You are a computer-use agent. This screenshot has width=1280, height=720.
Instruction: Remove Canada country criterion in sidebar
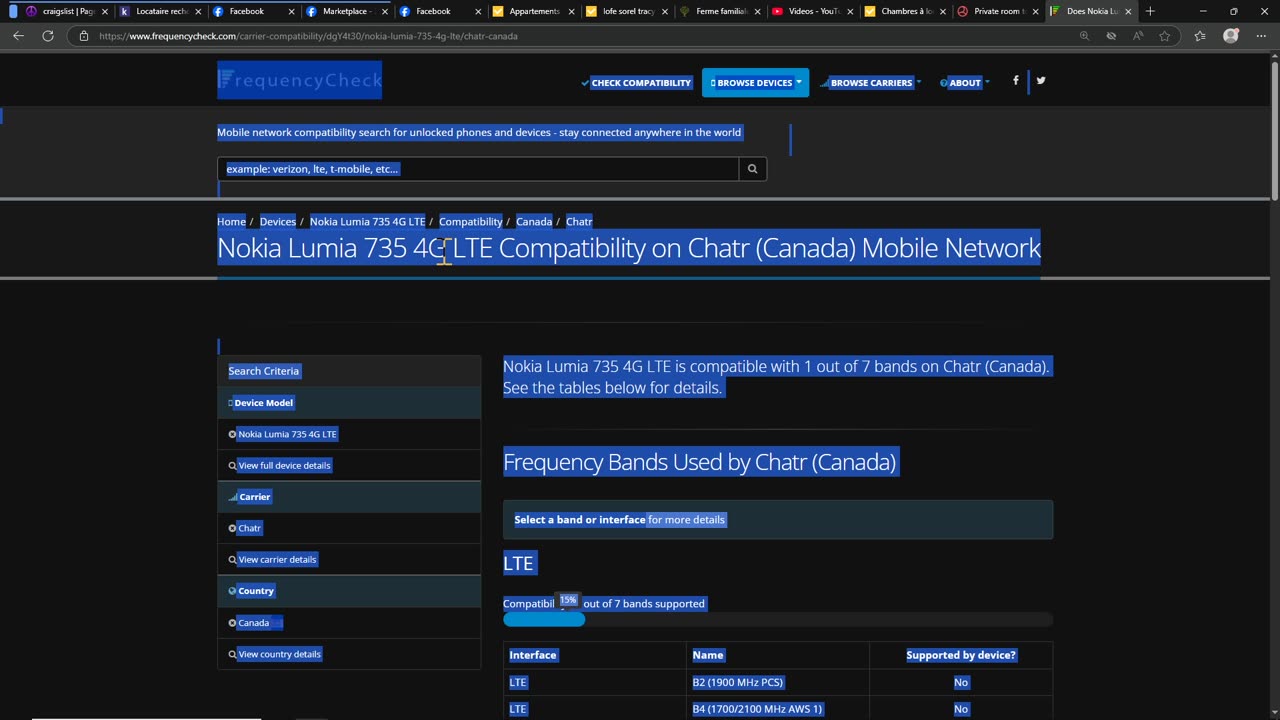click(x=232, y=623)
